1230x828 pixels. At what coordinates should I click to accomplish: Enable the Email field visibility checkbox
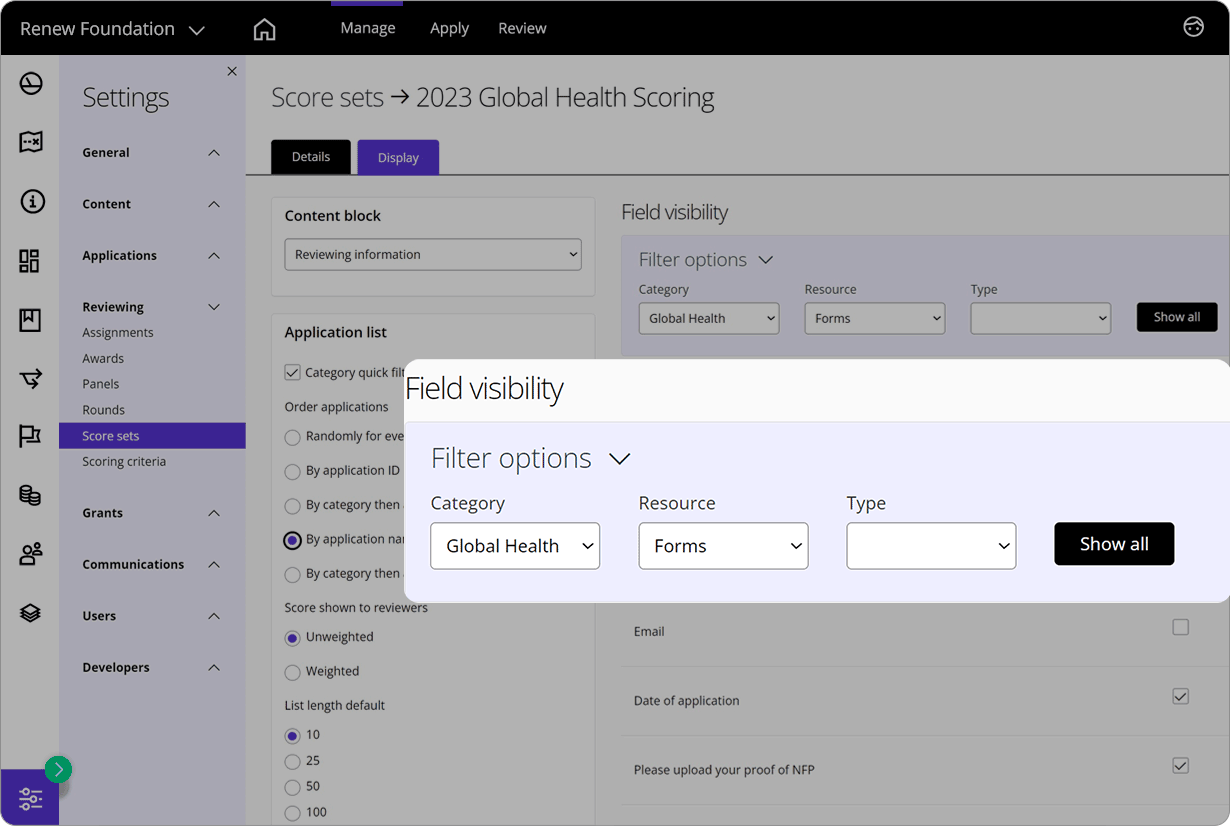(x=1180, y=628)
